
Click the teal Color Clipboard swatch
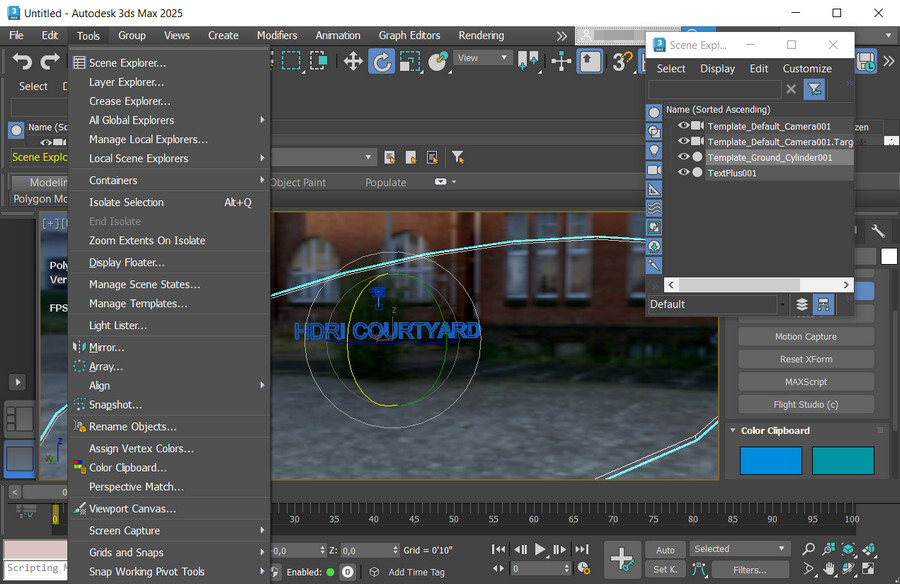click(x=843, y=461)
